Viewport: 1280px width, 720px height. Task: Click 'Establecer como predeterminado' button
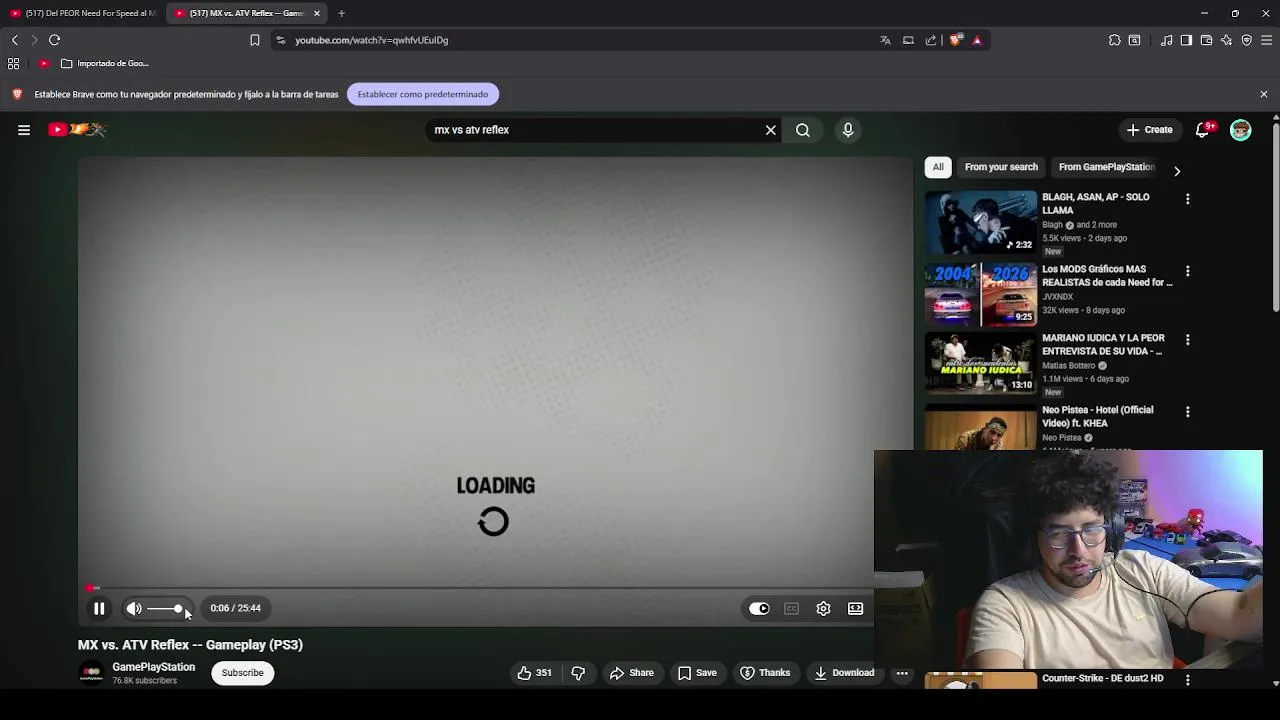point(423,94)
